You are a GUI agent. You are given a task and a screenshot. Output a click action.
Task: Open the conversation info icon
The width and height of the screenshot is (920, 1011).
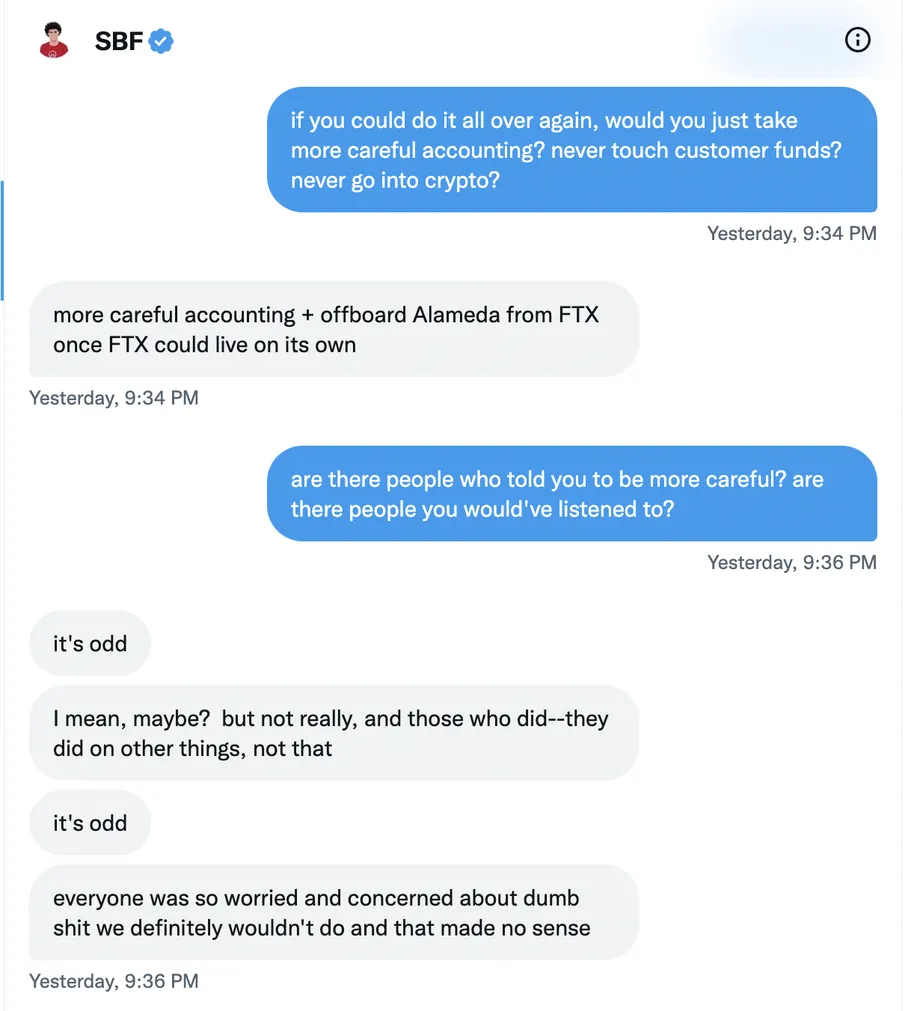coord(857,40)
